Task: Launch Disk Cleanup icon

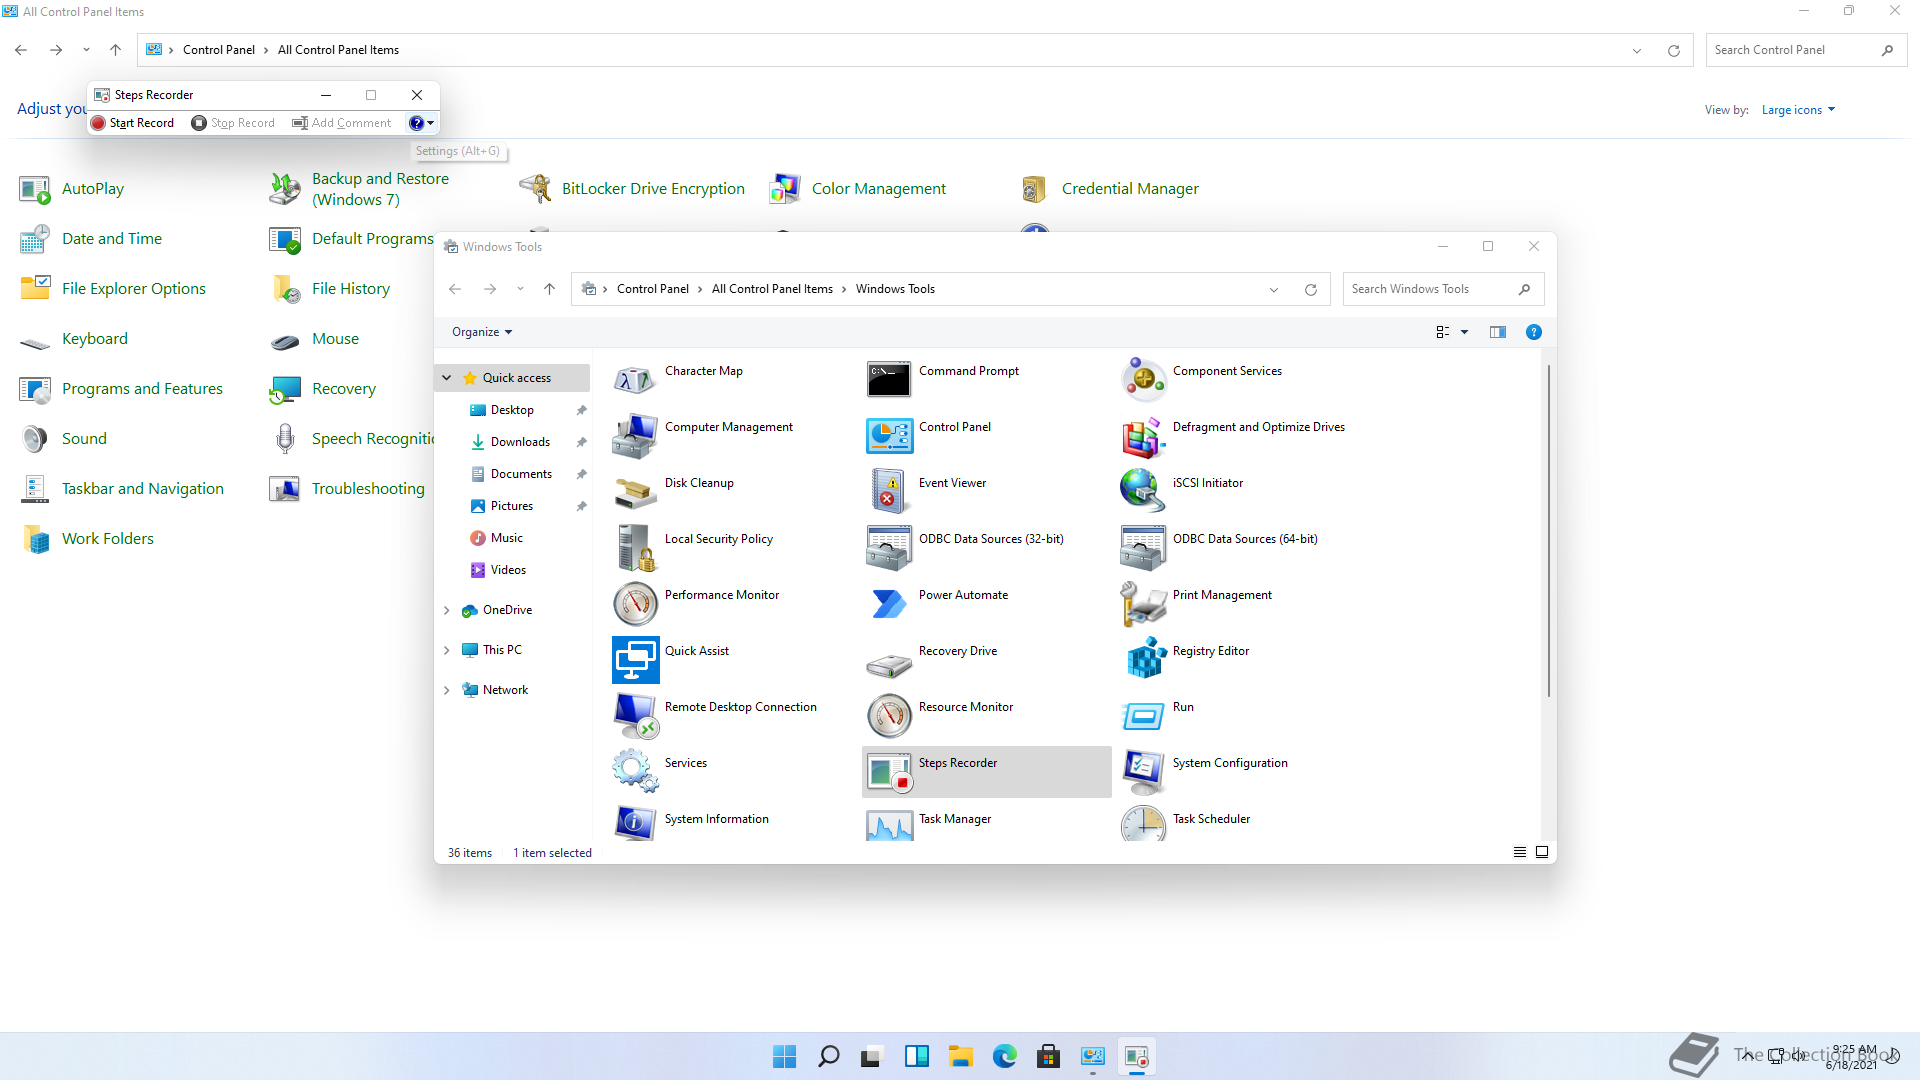Action: (x=635, y=492)
